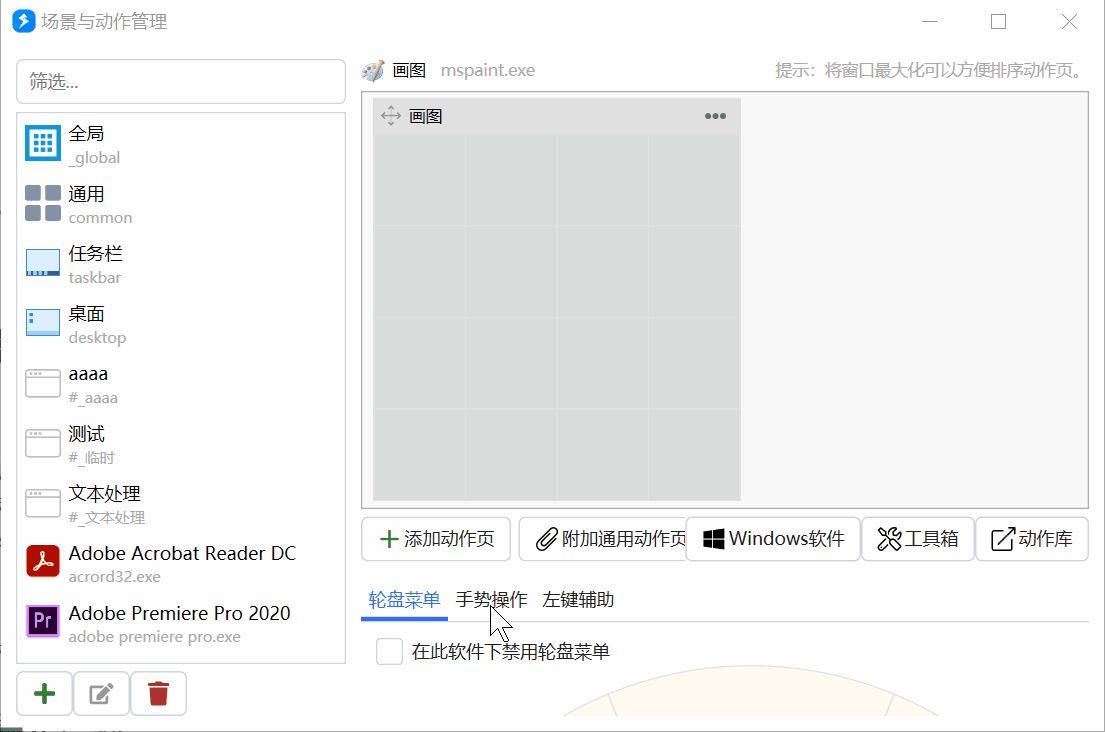Select the aaaa scene name text
This screenshot has width=1105, height=732.
[x=88, y=374]
